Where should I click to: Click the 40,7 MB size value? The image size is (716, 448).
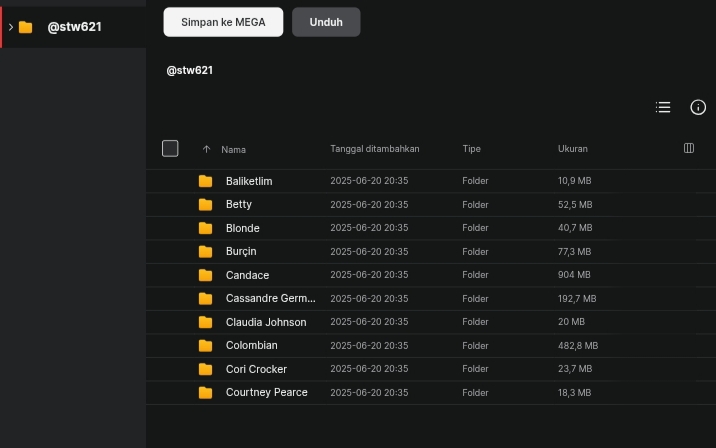pos(575,228)
